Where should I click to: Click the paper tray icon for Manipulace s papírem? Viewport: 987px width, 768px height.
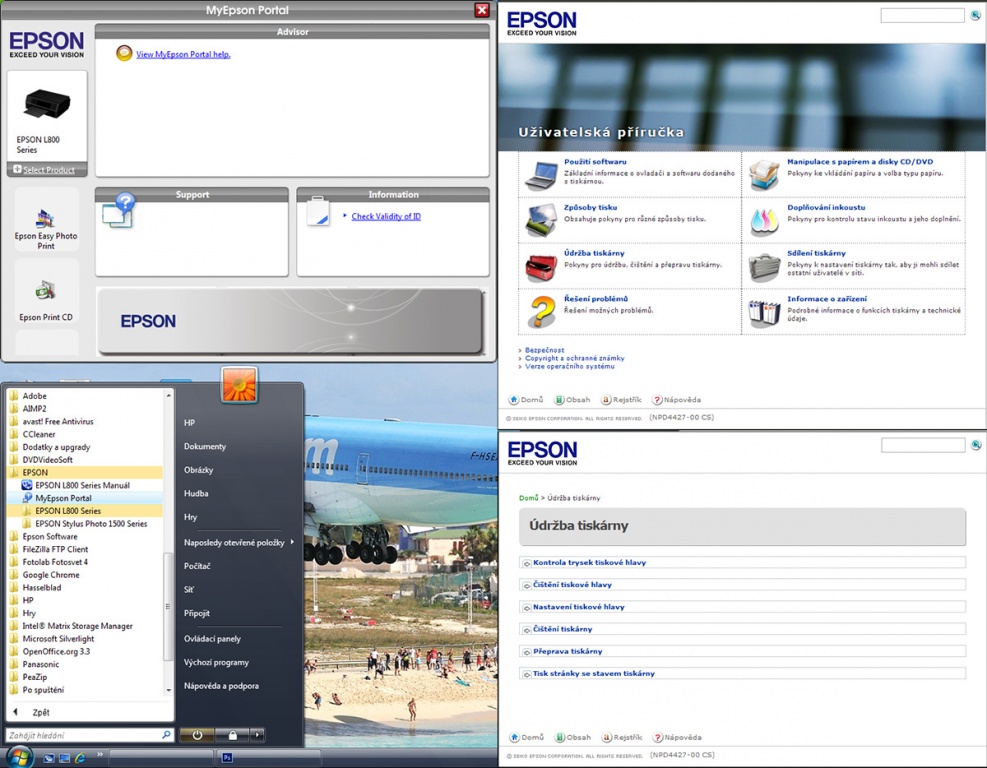click(x=764, y=174)
